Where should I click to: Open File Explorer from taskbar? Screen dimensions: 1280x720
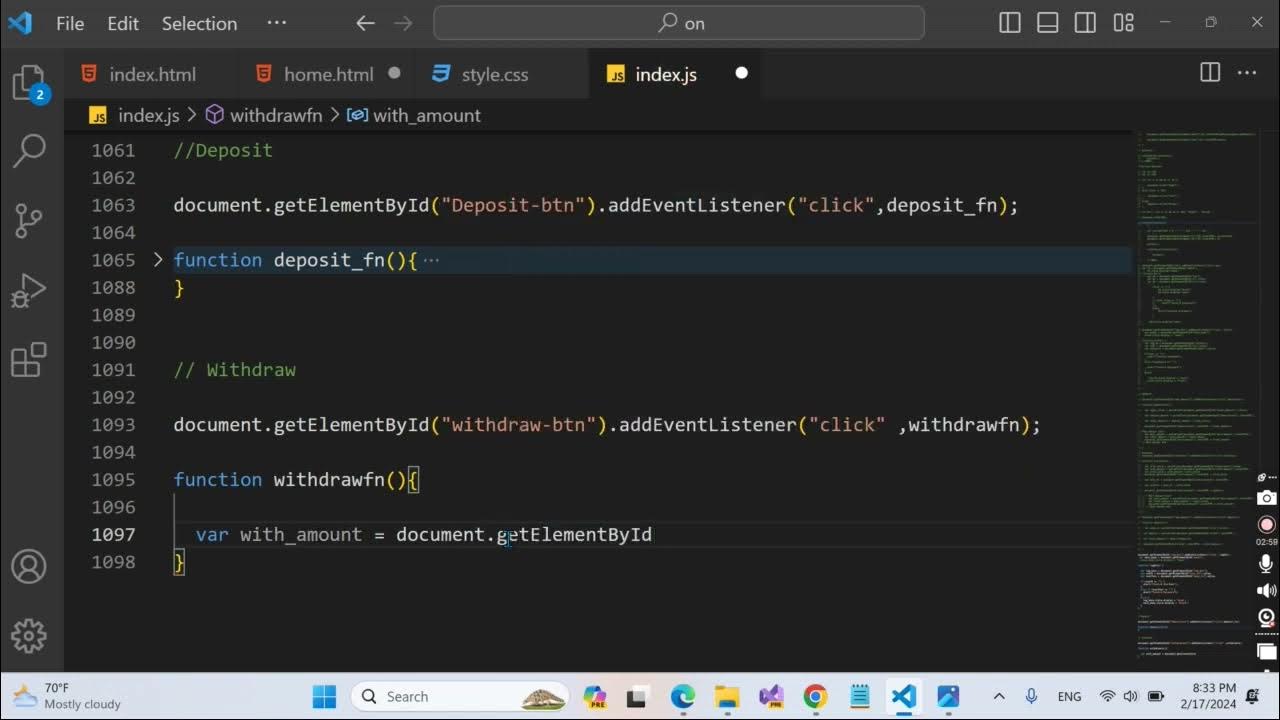click(727, 696)
